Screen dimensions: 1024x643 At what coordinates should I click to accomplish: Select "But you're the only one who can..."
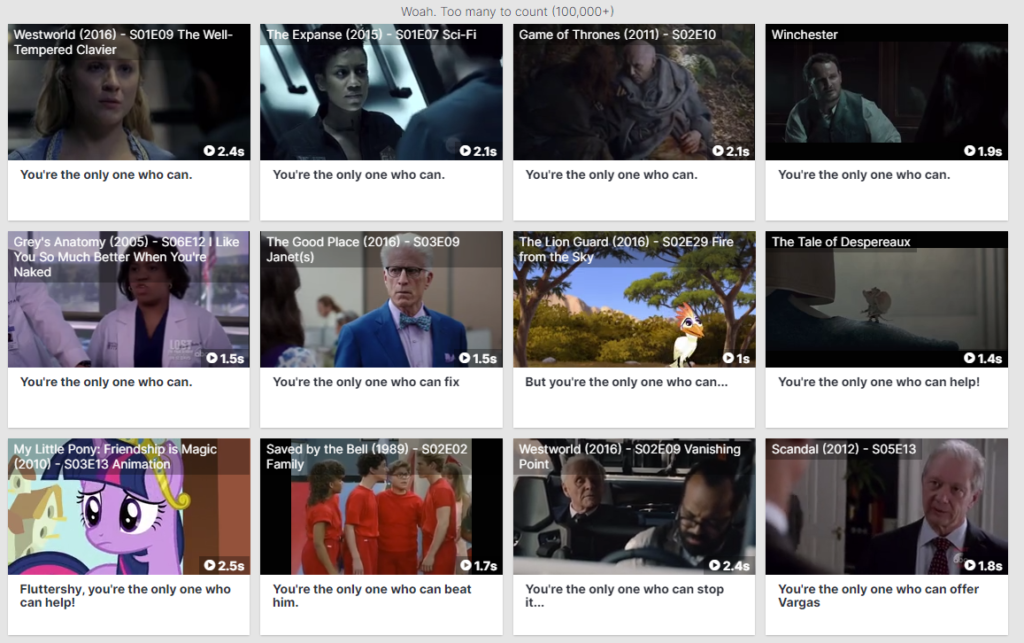click(x=626, y=382)
